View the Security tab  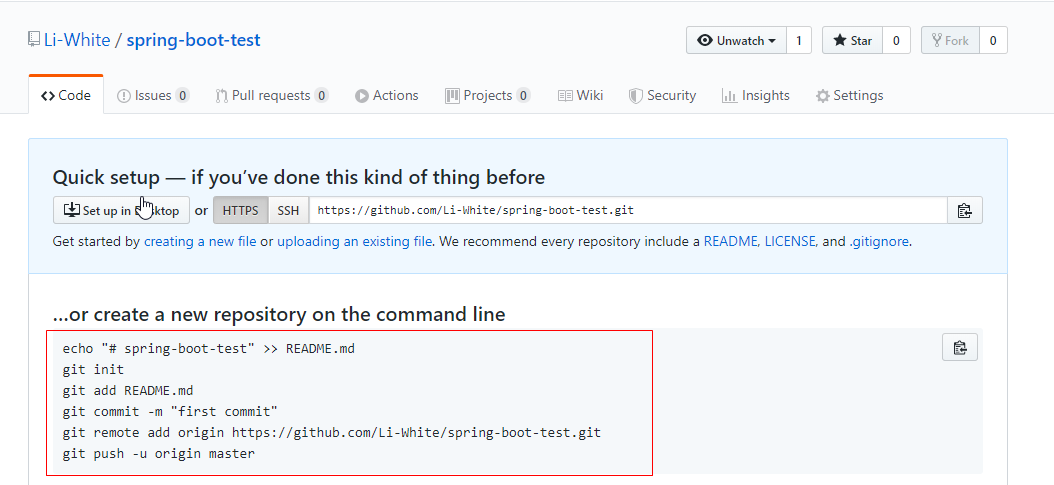click(x=662, y=96)
